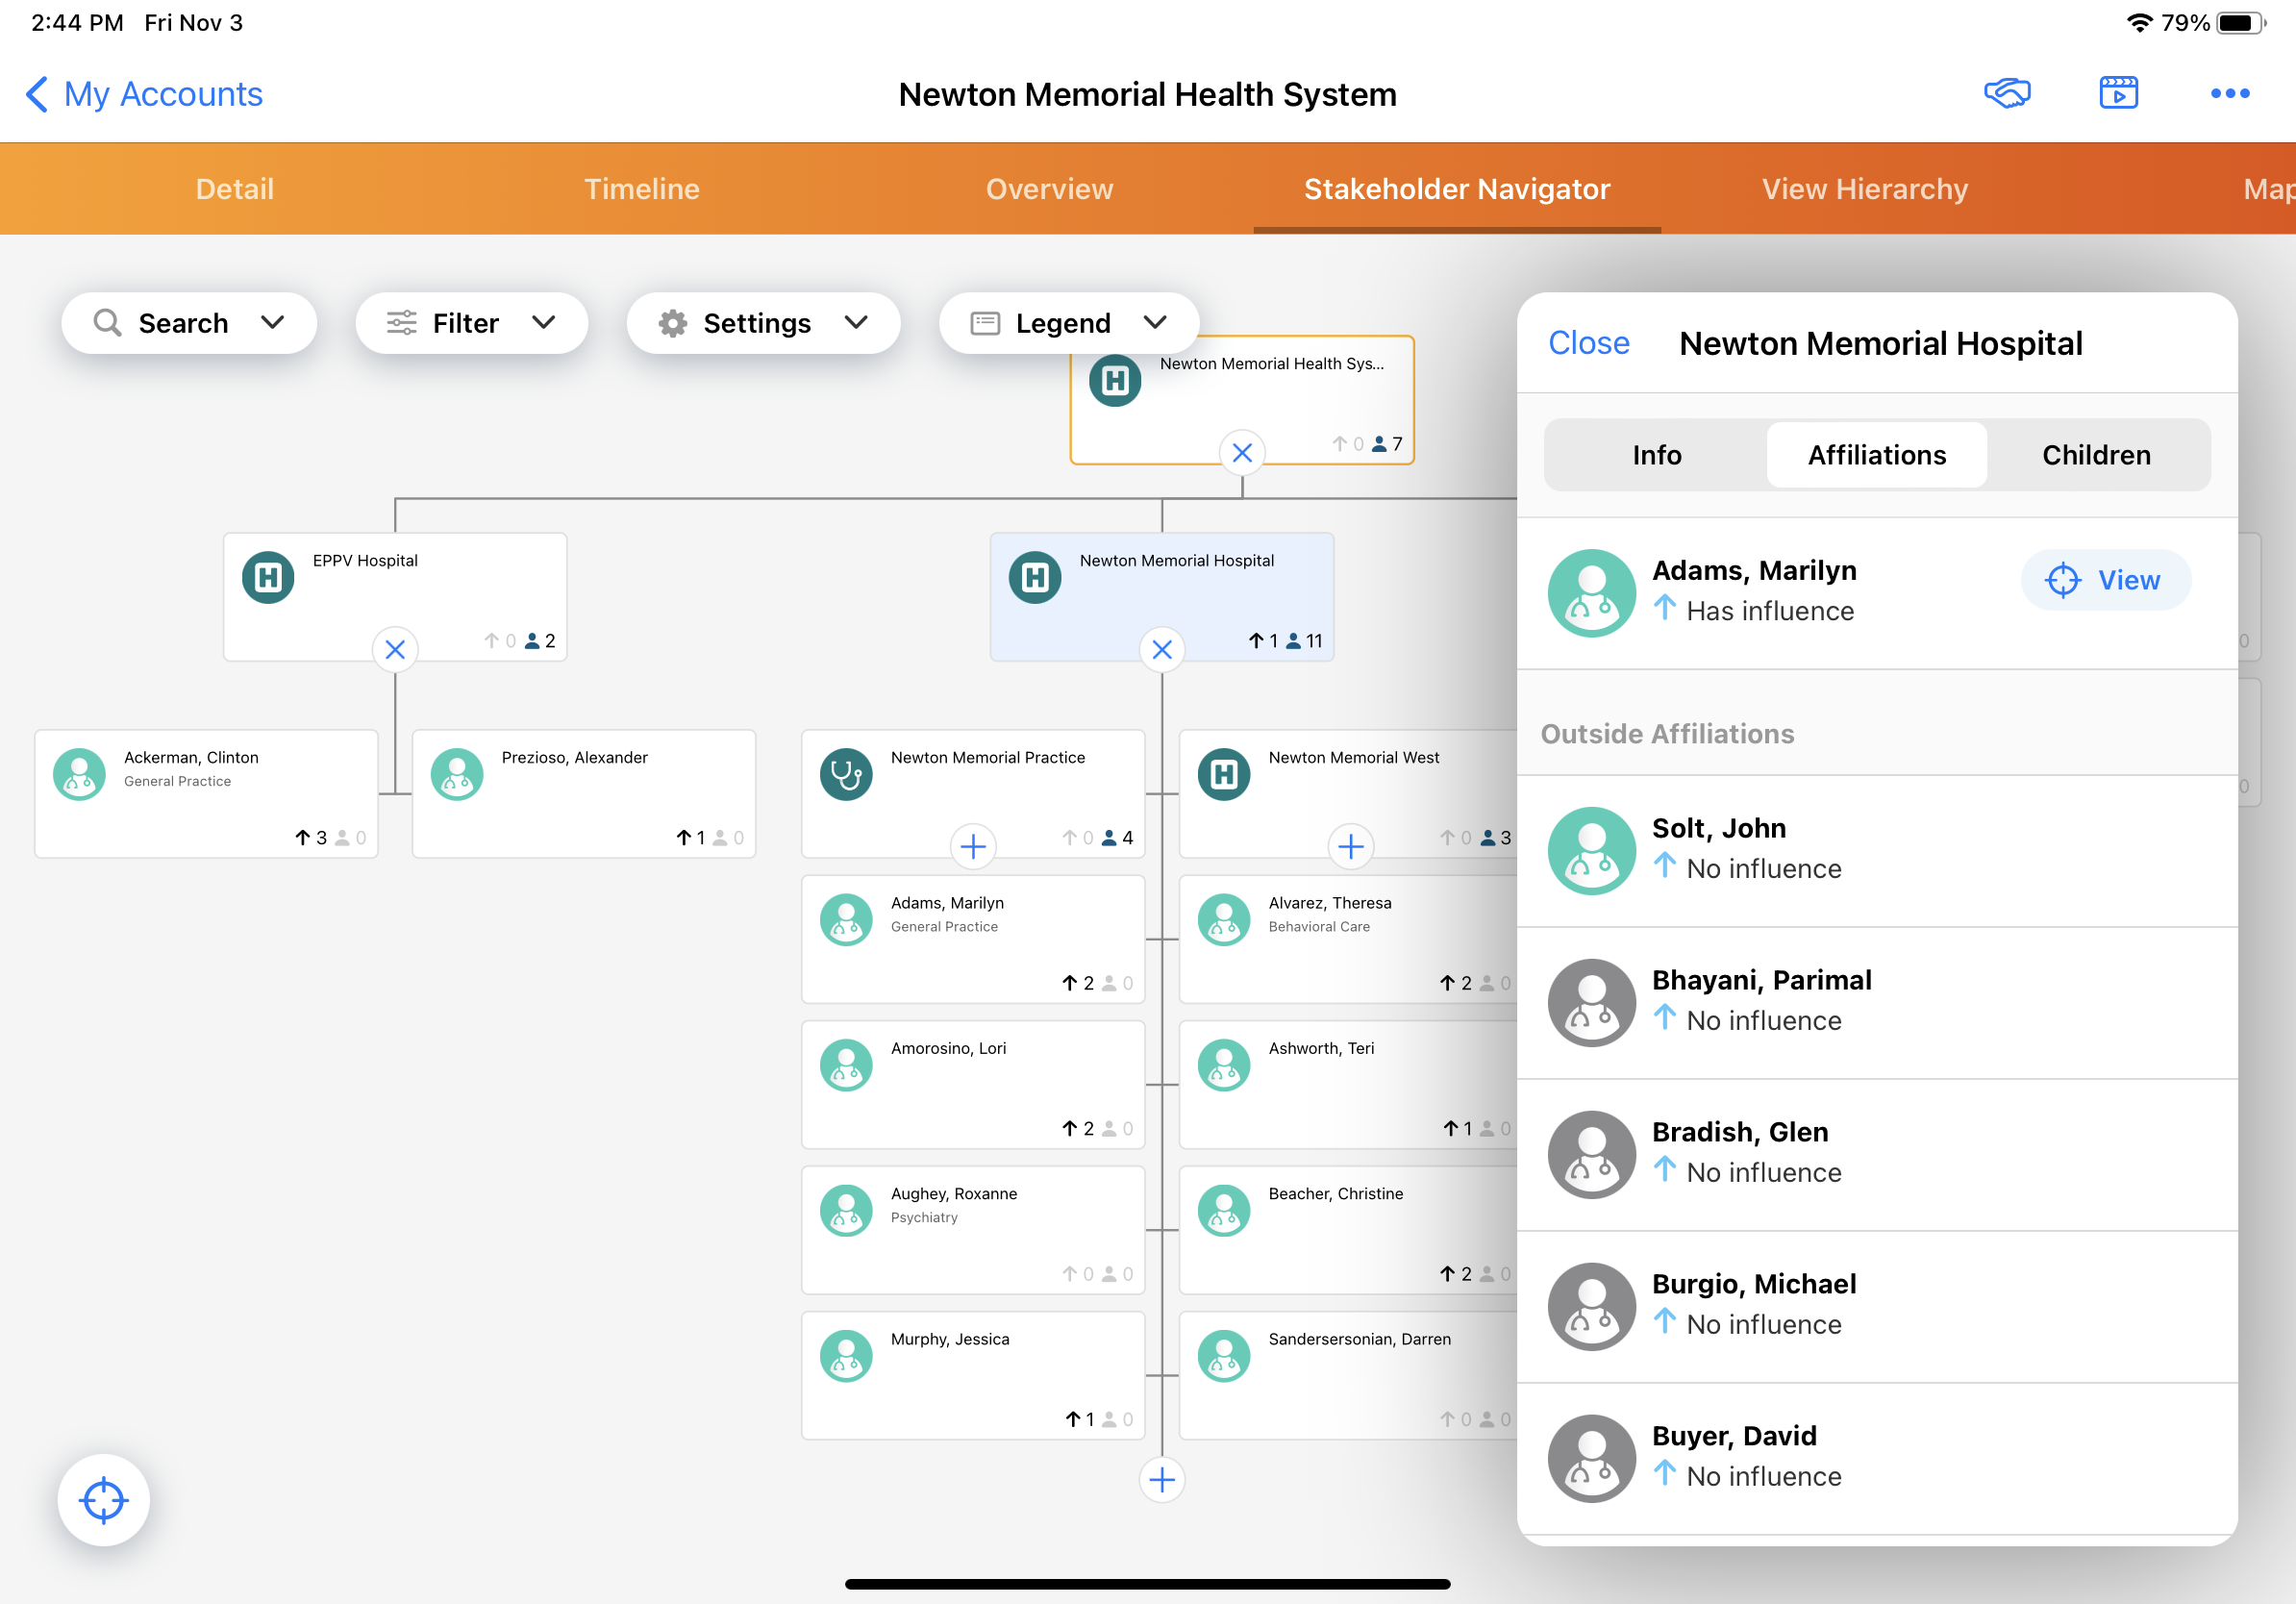
Task: Open the Legend dropdown
Action: (x=1068, y=323)
